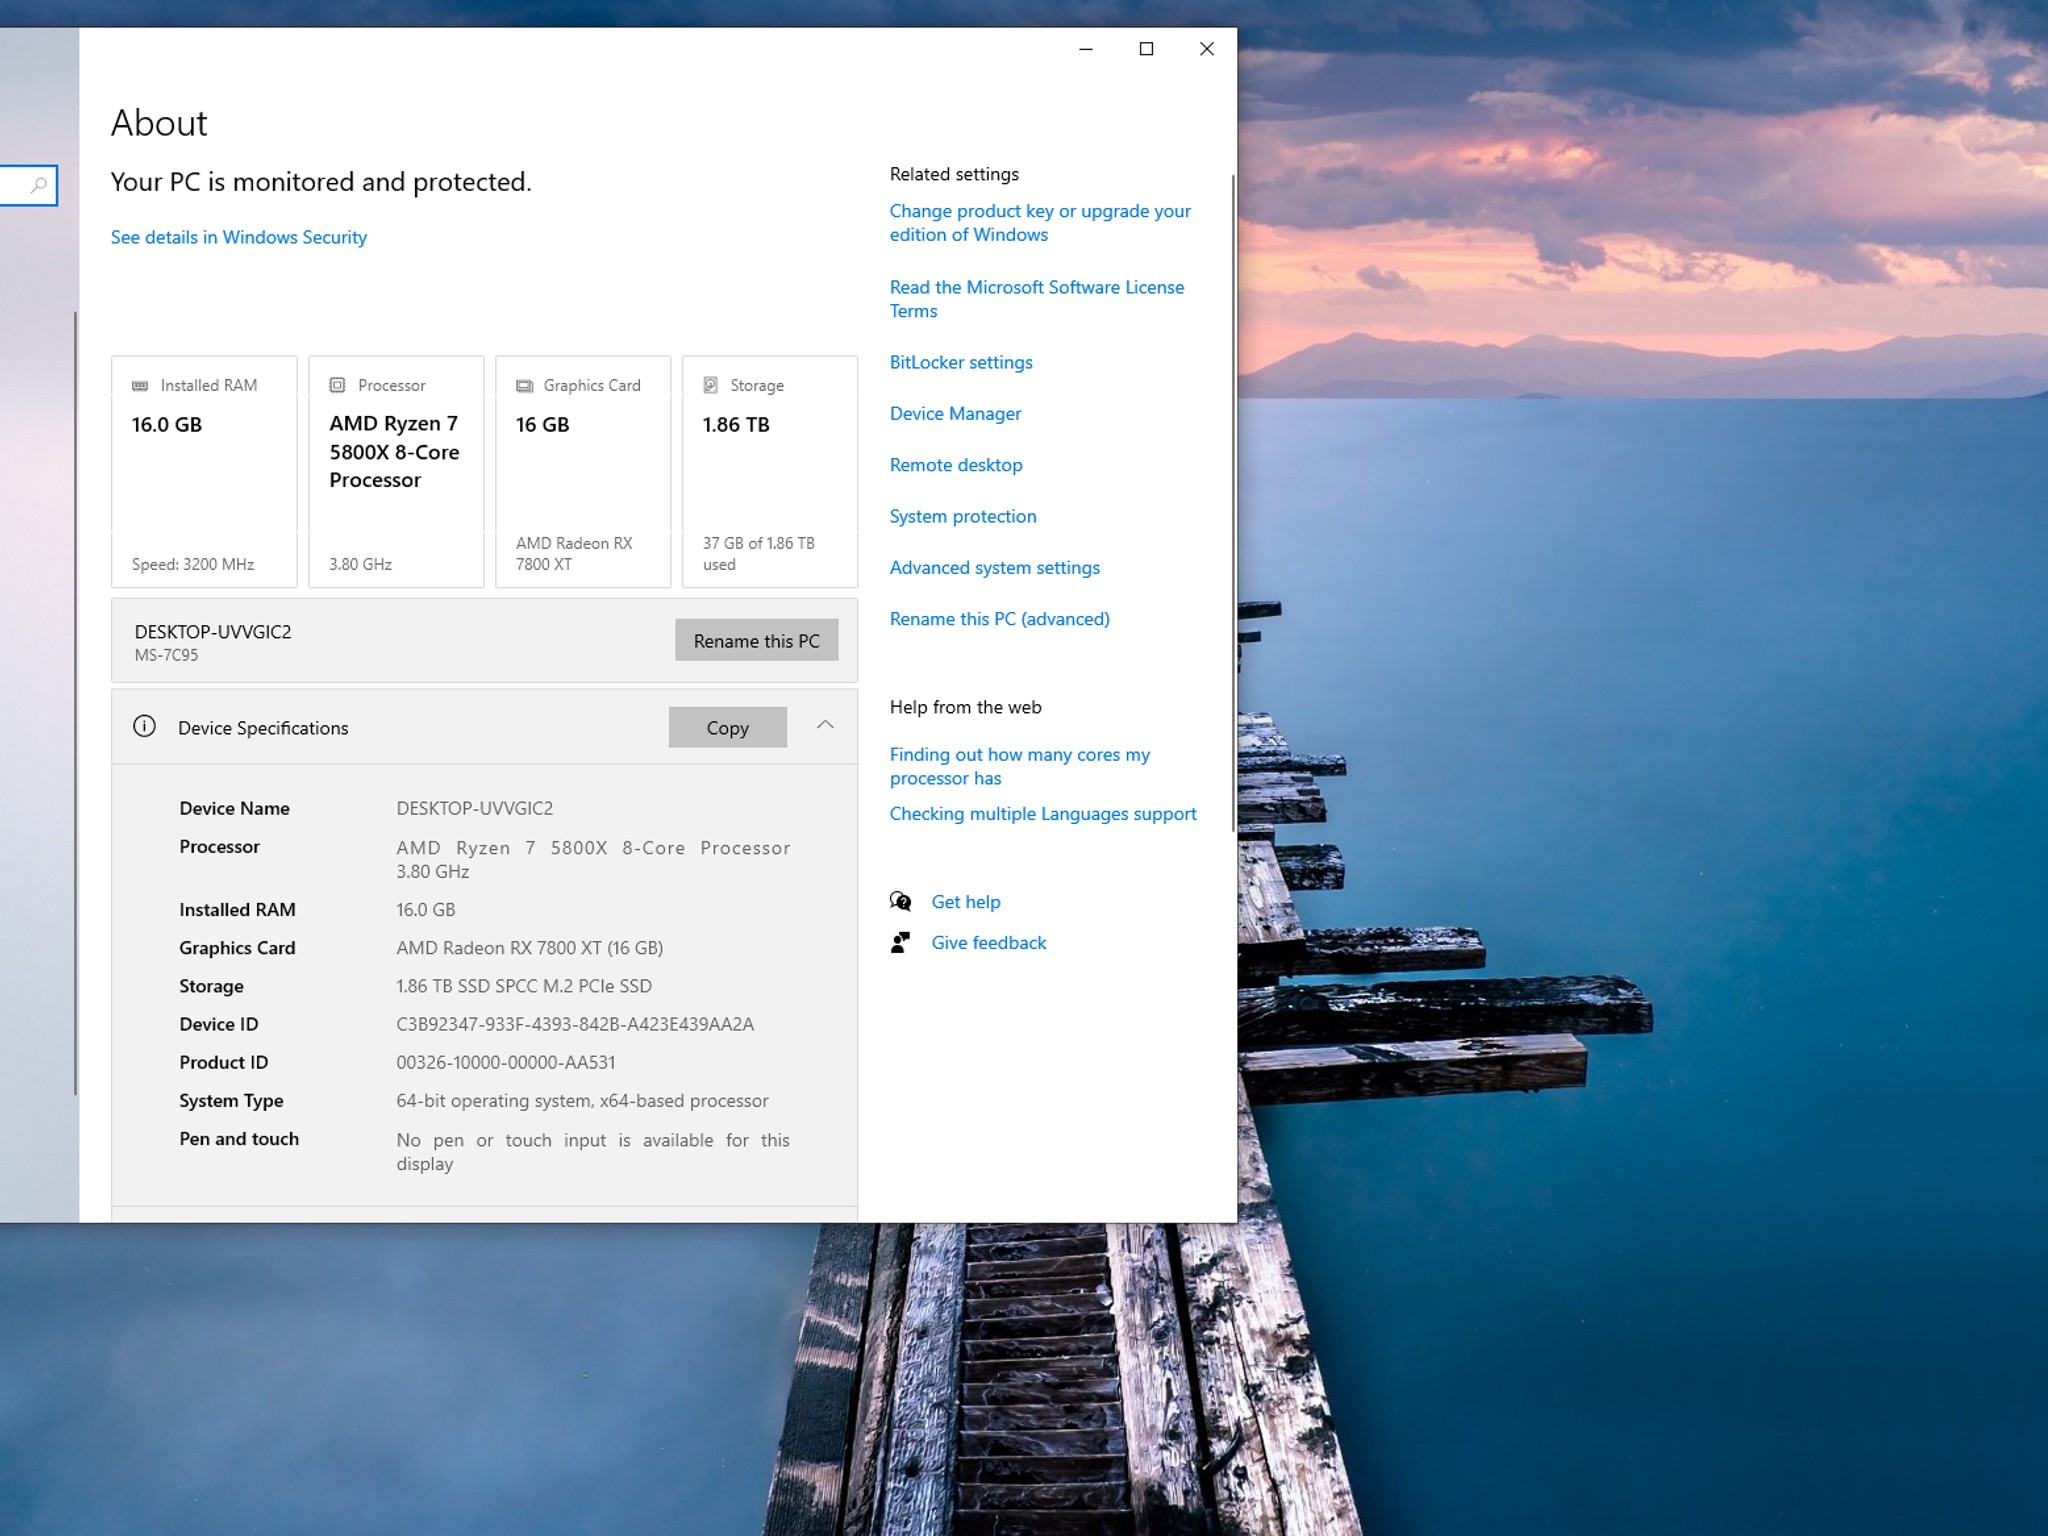The height and width of the screenshot is (1536, 2048).
Task: Open Advanced system settings
Action: [x=994, y=567]
